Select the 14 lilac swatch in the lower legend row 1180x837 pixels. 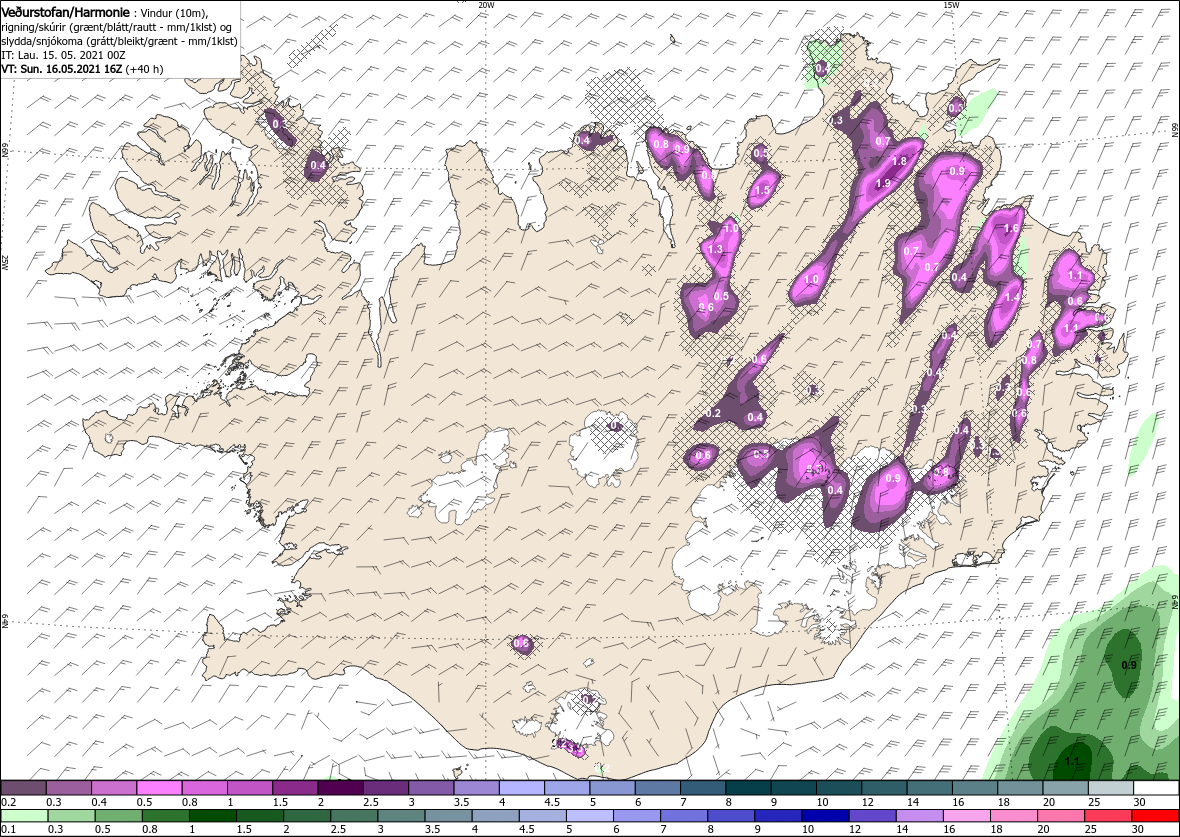click(920, 816)
